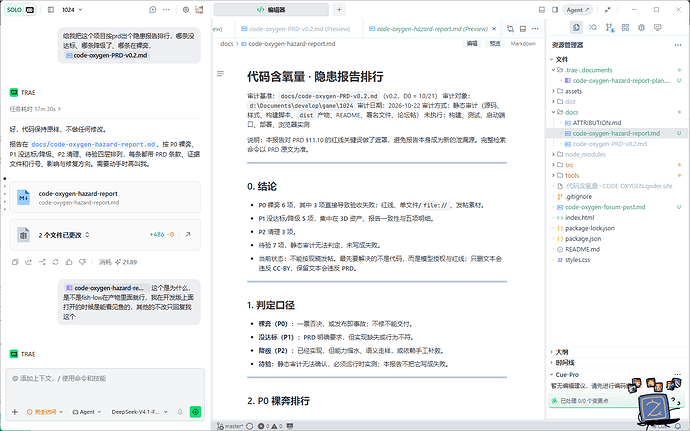This screenshot has height=431, width=690.
Task: Toggle bottom panel layout icon in title bar
Action: (542, 9)
